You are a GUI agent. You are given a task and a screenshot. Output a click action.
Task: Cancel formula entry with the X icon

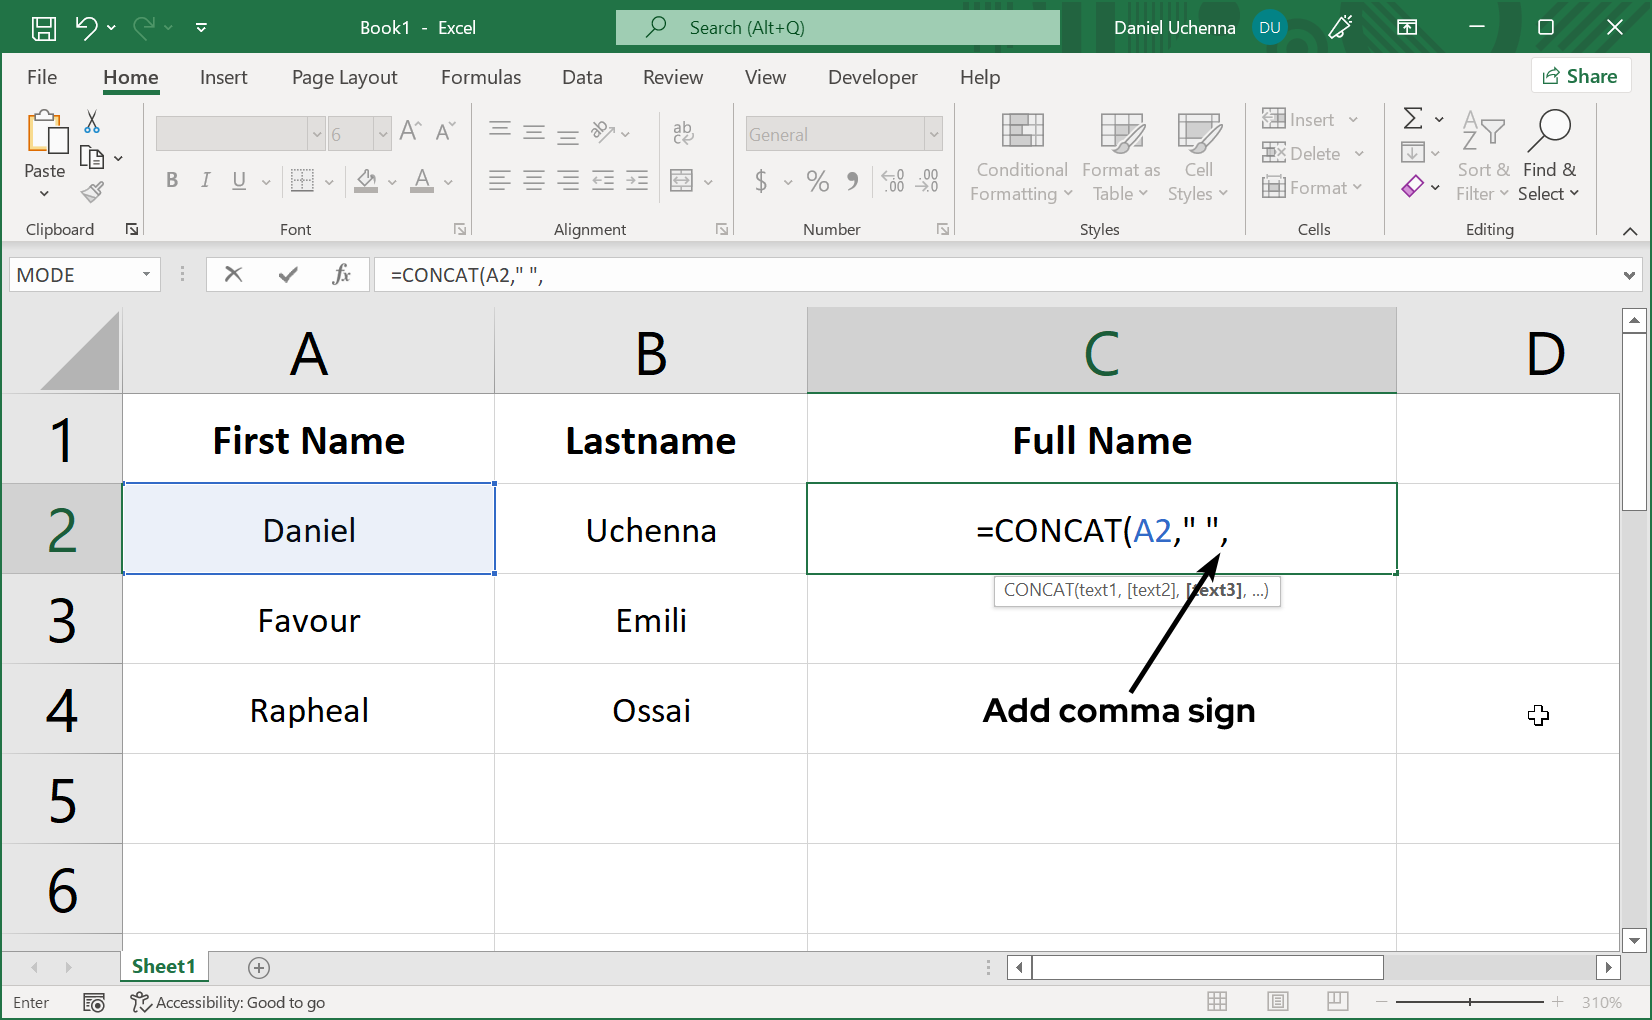[x=233, y=274]
